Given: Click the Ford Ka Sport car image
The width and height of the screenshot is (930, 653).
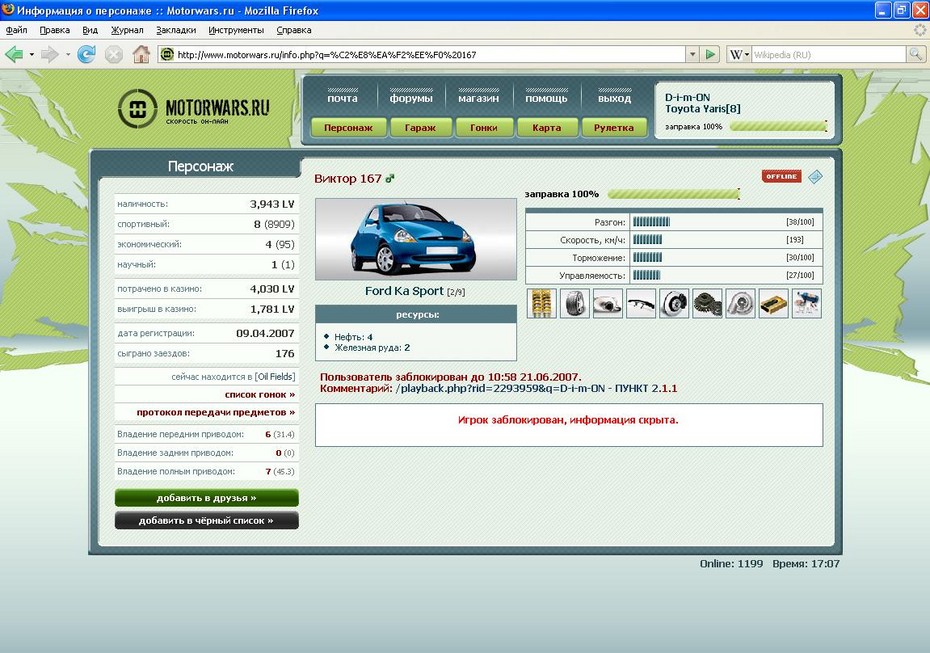Looking at the screenshot, I should tap(416, 239).
